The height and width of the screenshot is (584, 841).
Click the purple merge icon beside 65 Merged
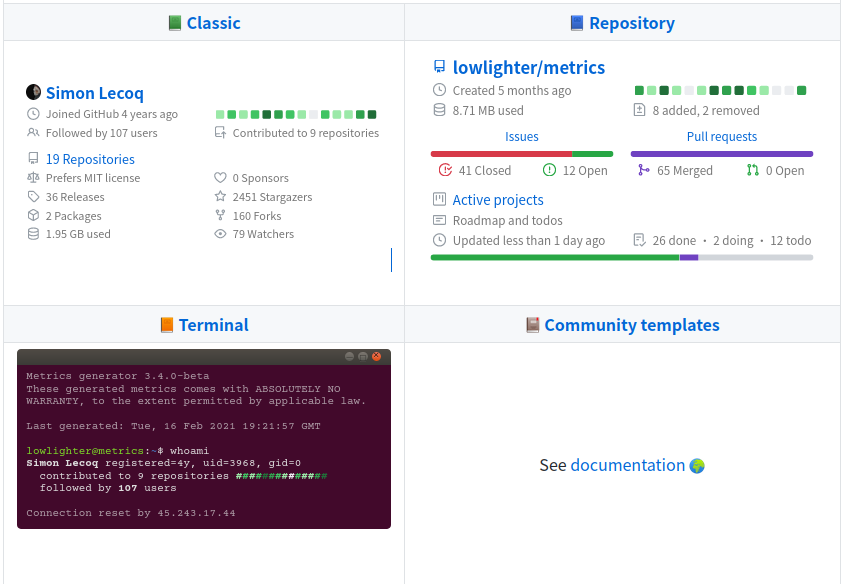[x=644, y=170]
